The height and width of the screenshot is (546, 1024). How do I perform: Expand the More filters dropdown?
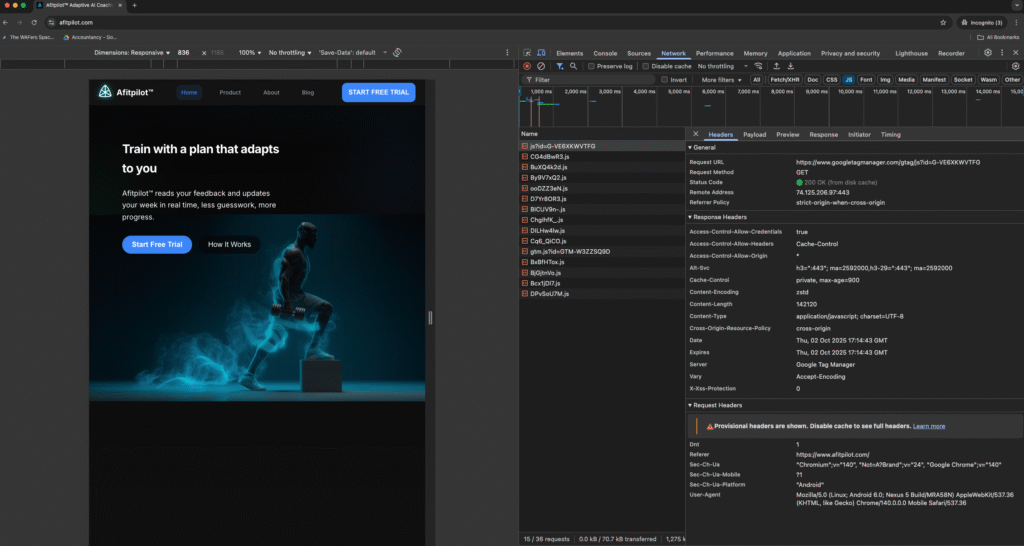point(720,80)
